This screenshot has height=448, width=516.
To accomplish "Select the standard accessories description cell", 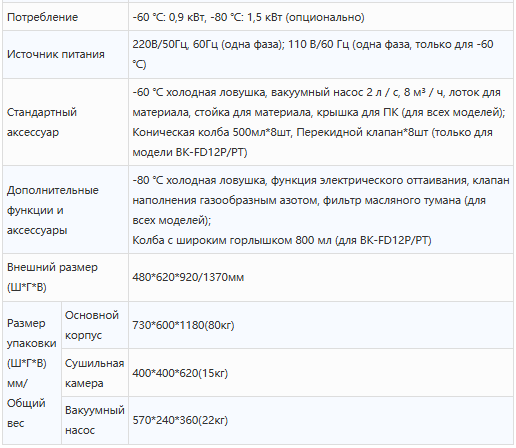I will [x=321, y=122].
